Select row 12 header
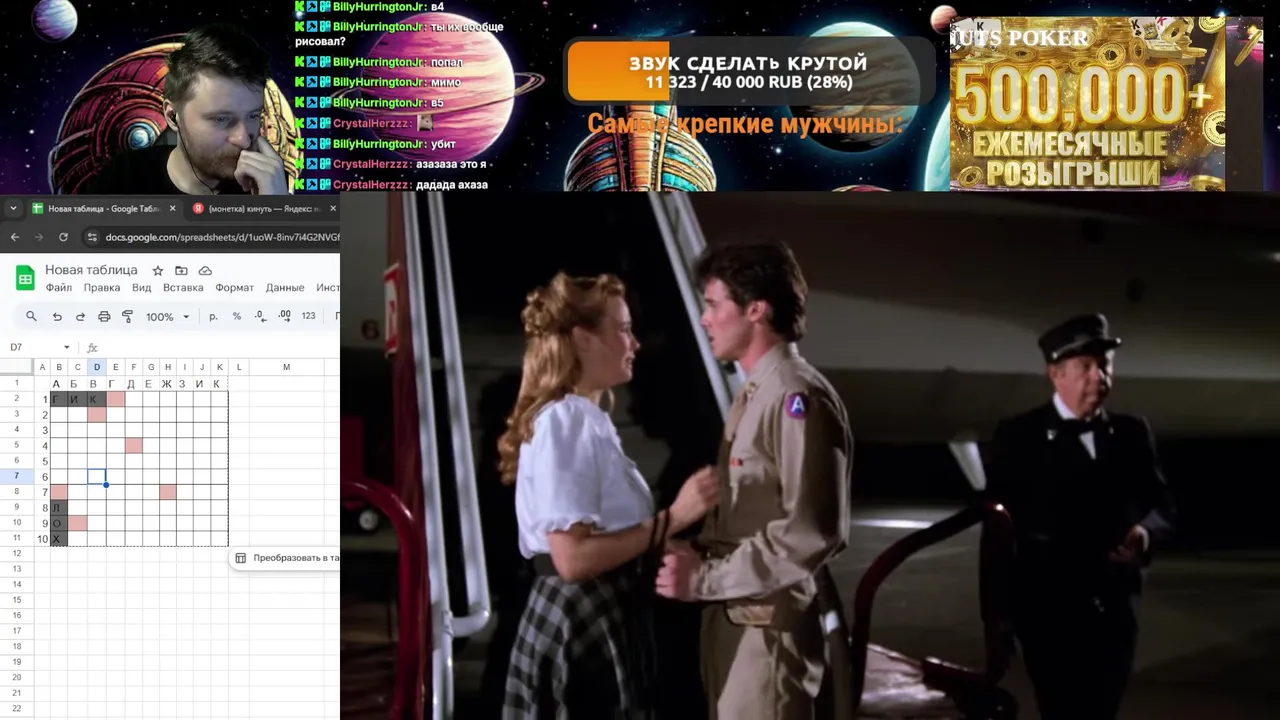Screen dimensions: 1280x720 point(17,553)
